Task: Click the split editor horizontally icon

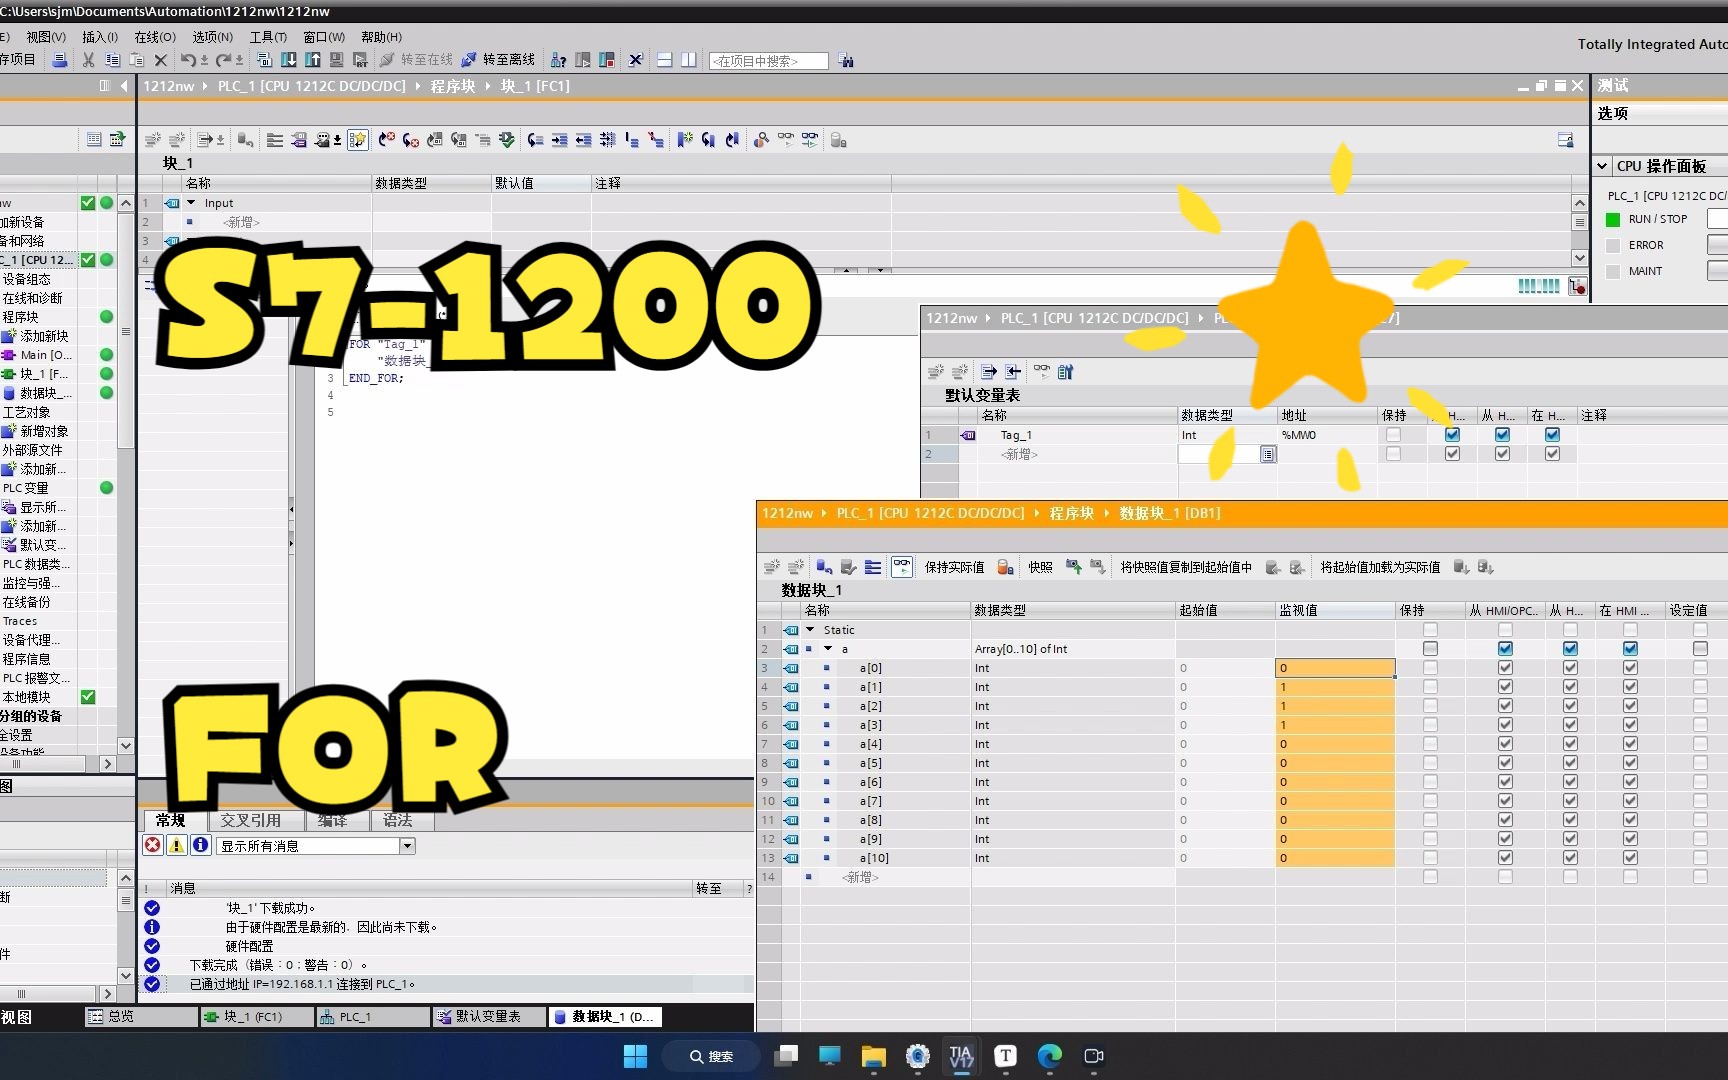Action: 664,60
